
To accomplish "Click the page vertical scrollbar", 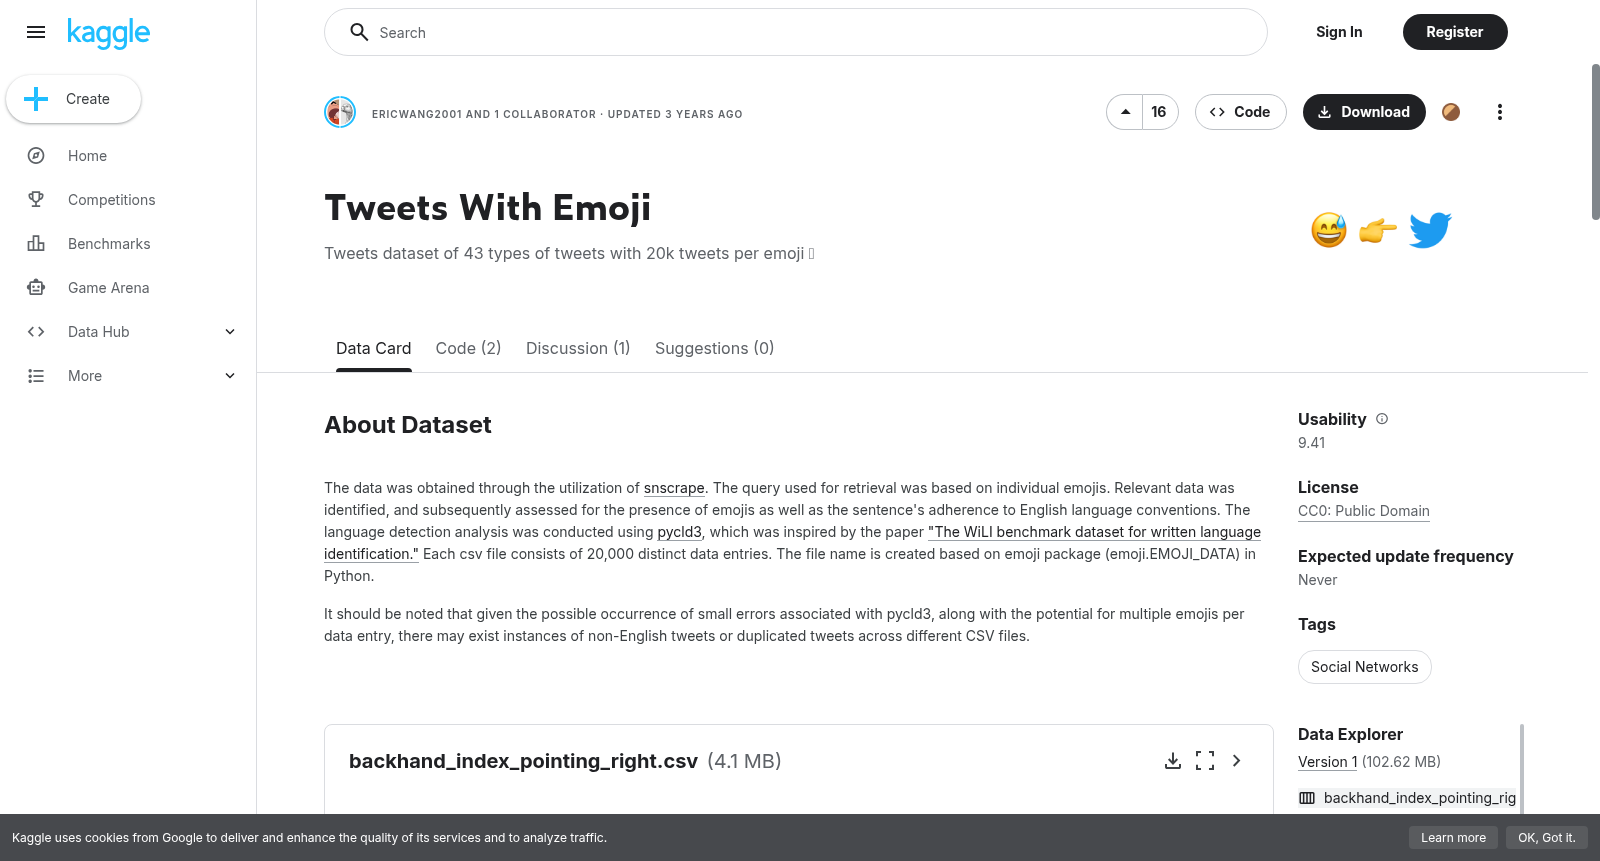I will tap(1595, 142).
